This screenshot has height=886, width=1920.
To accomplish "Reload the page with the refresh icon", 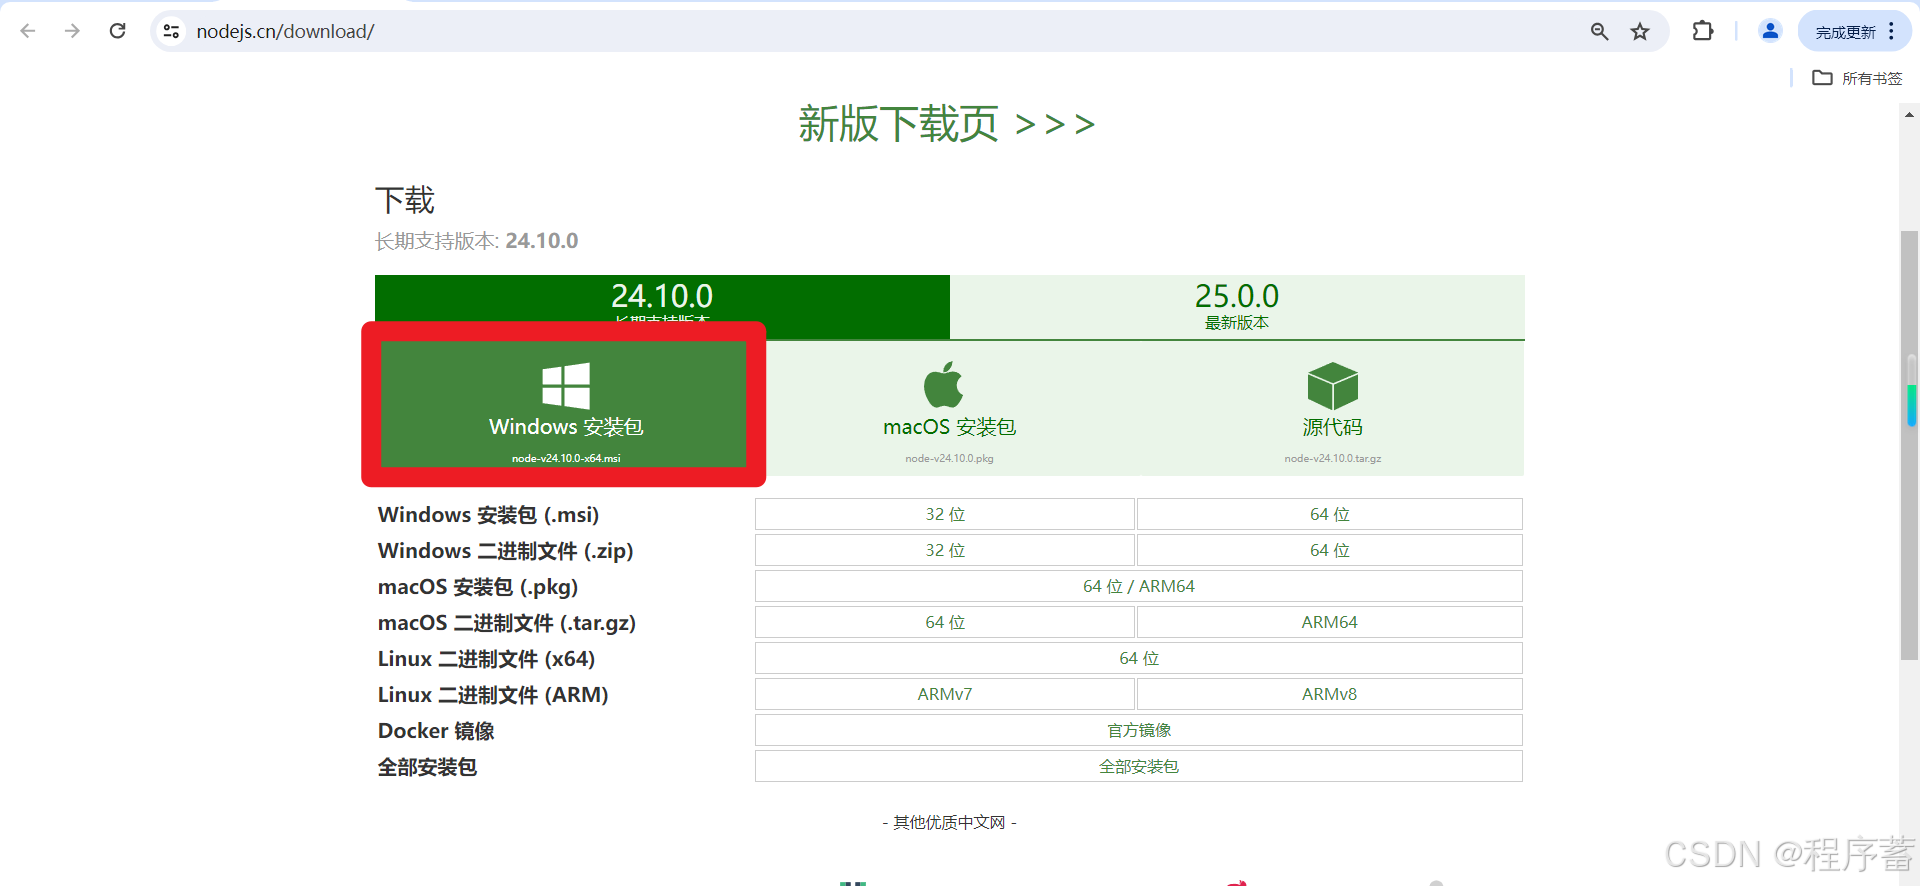I will click(117, 31).
